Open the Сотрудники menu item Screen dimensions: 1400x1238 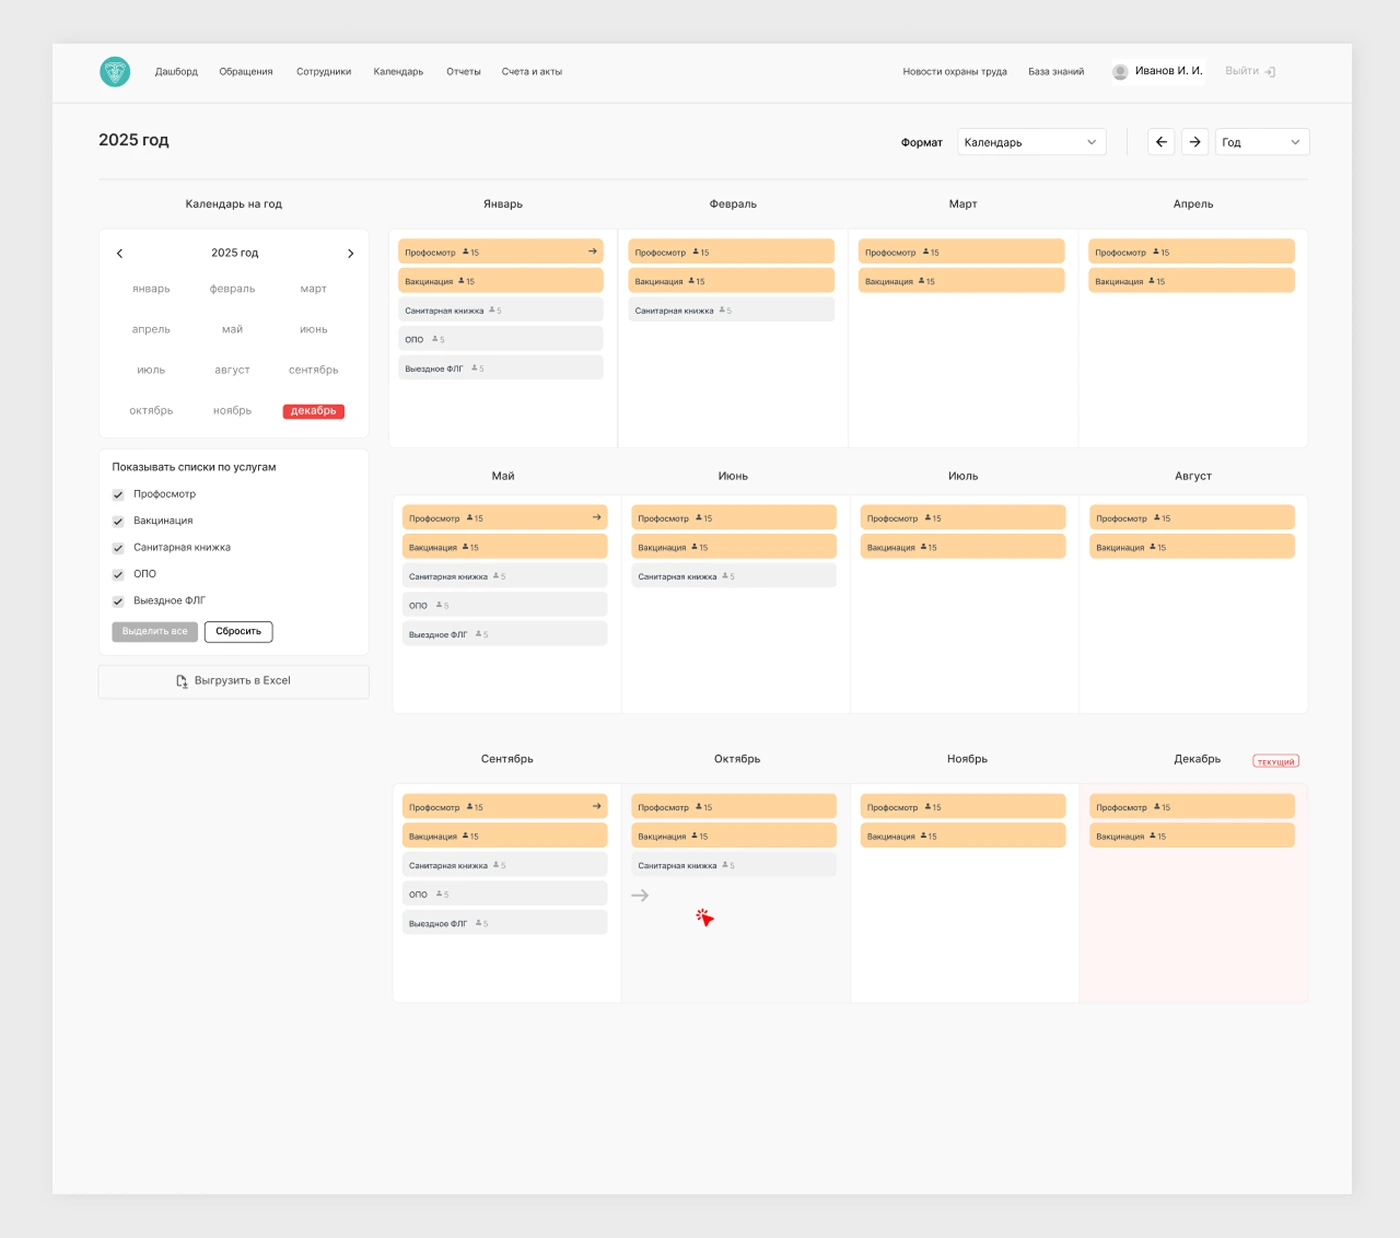(x=323, y=72)
